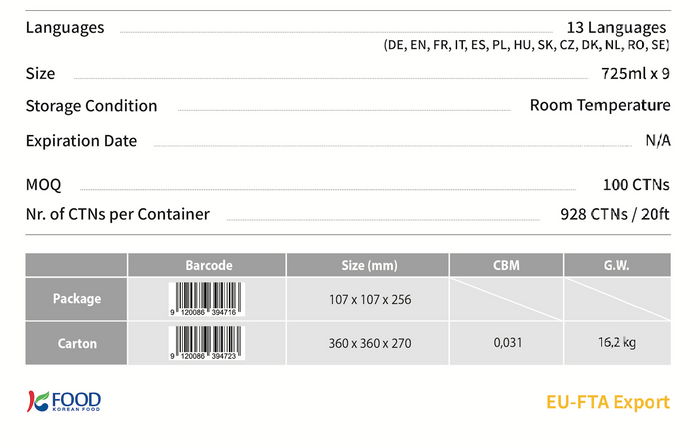Click the language codes list in parentheses

[x=526, y=45]
